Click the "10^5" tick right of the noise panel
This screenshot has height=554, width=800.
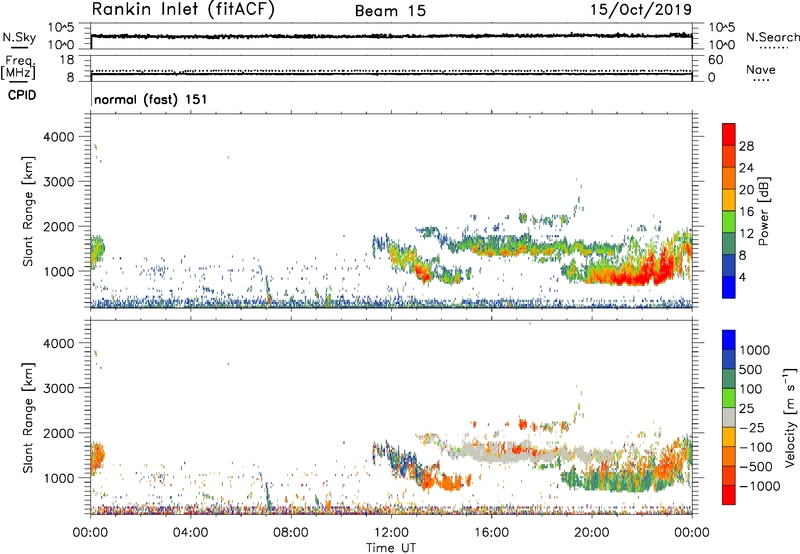tap(721, 28)
